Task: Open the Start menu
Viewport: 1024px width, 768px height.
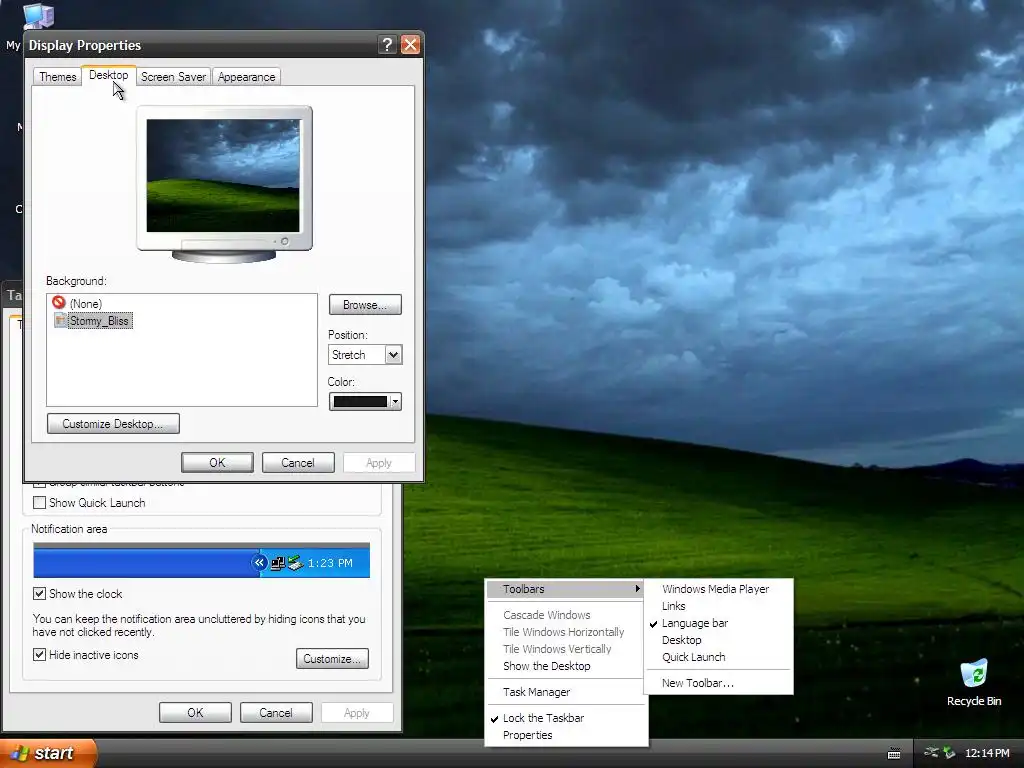Action: [x=48, y=753]
